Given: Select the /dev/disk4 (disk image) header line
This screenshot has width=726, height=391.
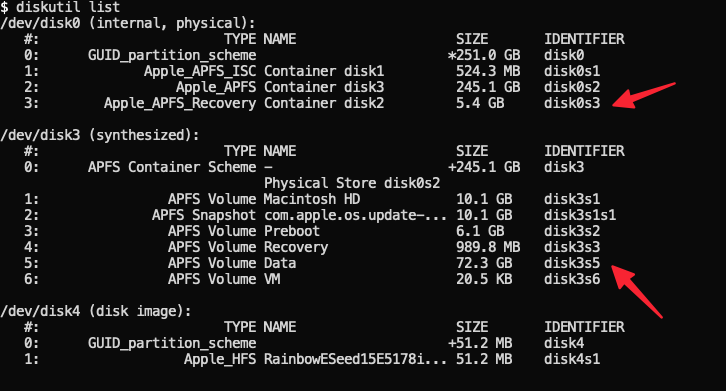Looking at the screenshot, I should click(x=96, y=311).
